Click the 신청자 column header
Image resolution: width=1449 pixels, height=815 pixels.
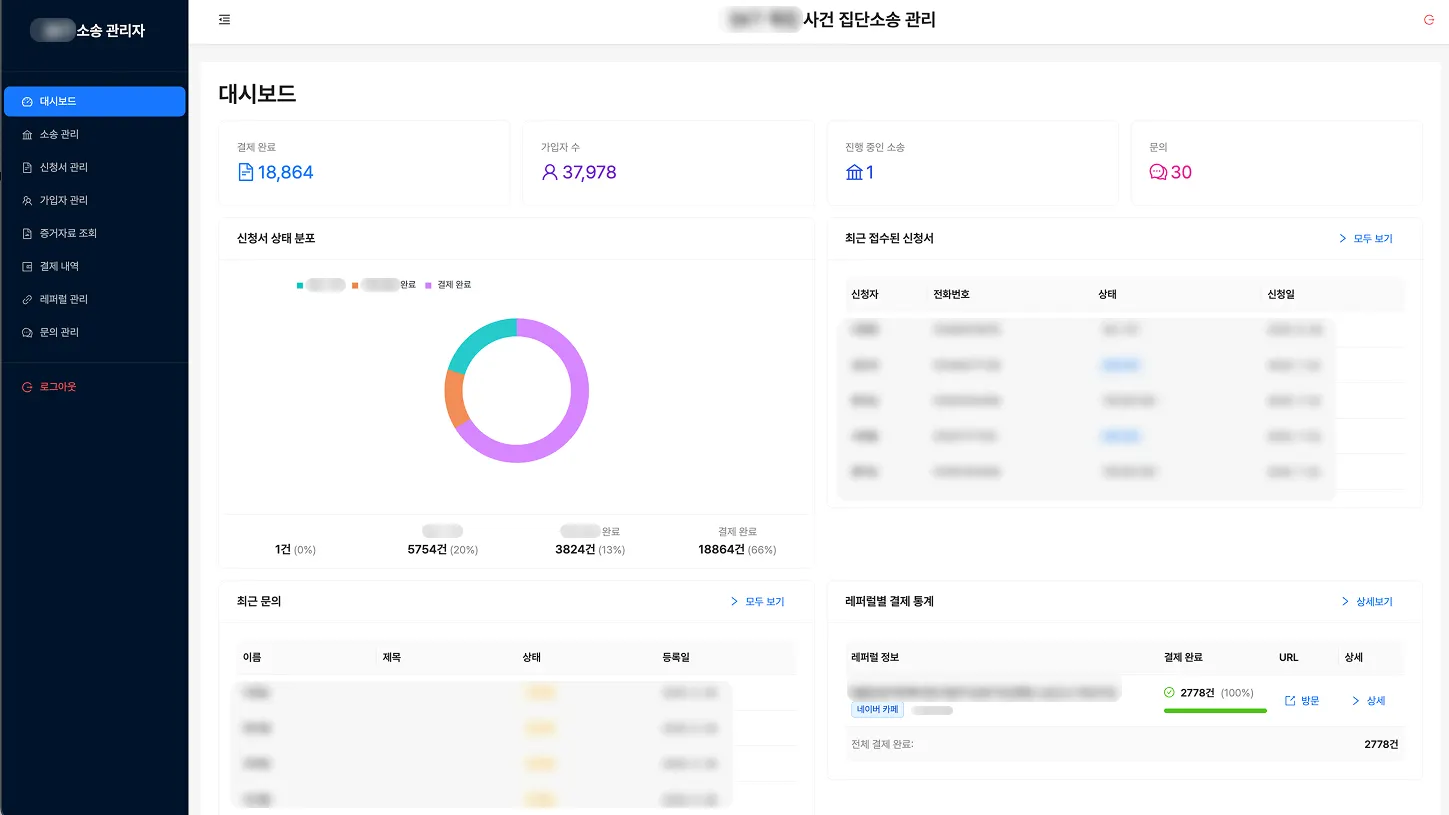click(x=865, y=294)
